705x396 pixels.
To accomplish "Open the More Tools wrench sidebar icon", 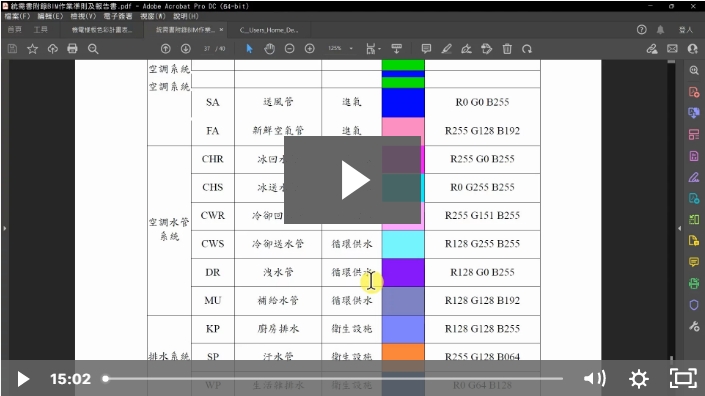I will click(694, 326).
